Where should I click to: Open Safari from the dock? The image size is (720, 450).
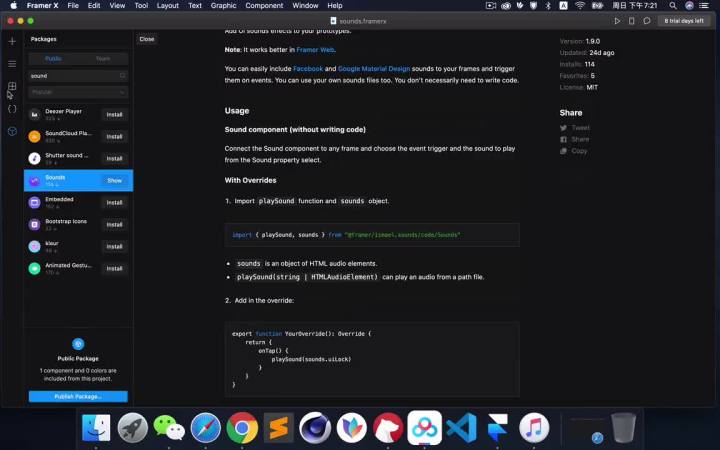[206, 428]
